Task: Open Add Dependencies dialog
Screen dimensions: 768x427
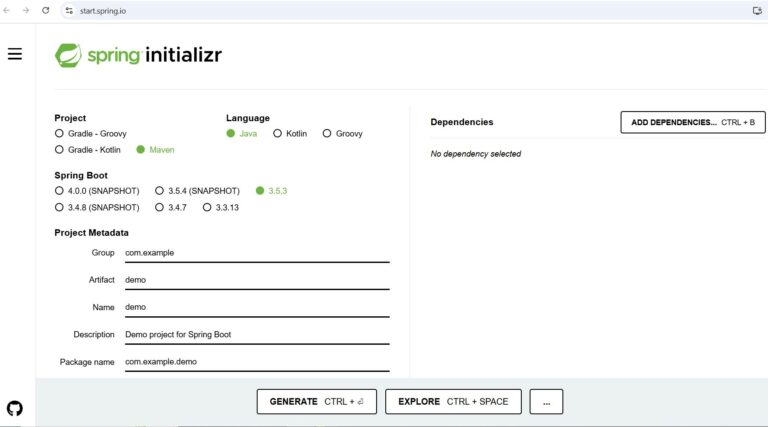Action: 692,122
